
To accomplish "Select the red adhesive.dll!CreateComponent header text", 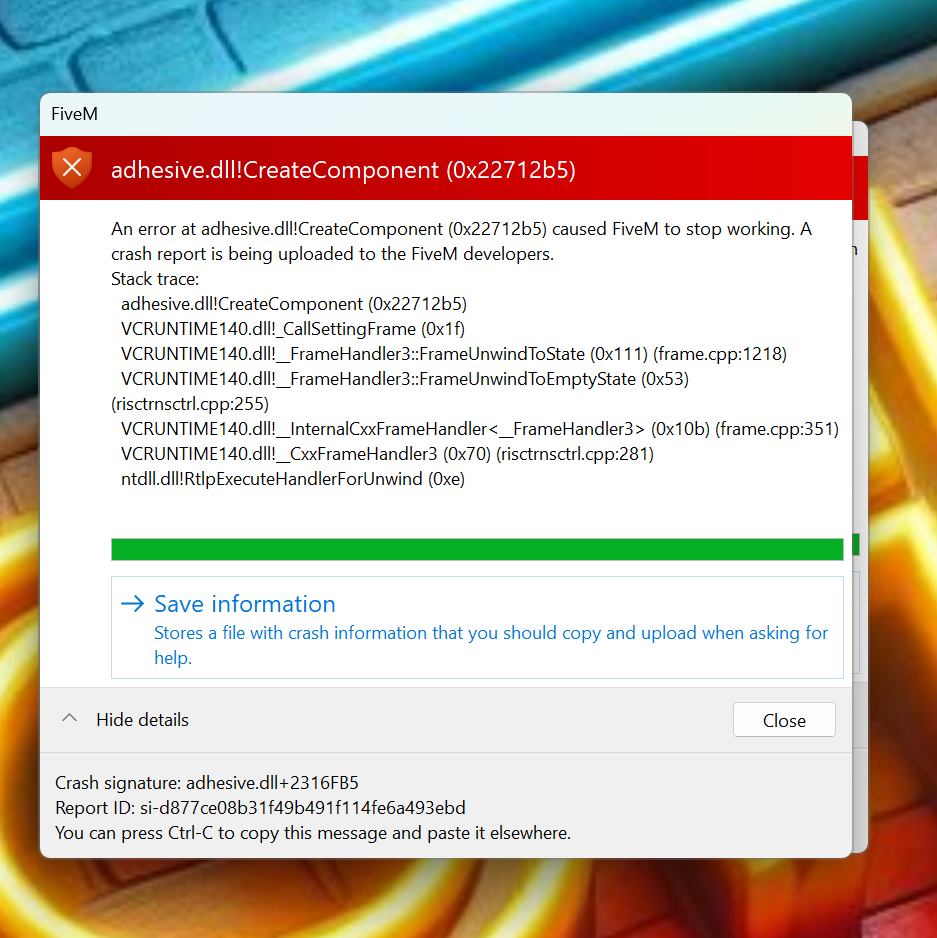I will click(343, 170).
